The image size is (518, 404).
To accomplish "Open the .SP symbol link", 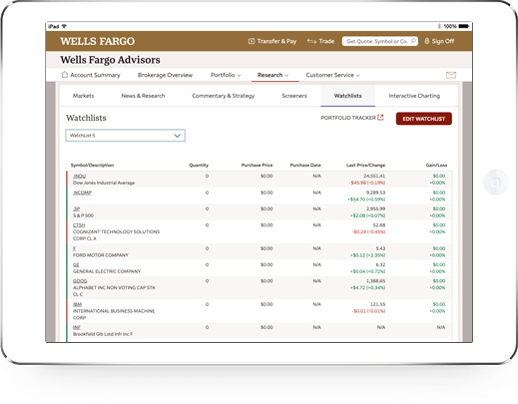I will pos(76,209).
